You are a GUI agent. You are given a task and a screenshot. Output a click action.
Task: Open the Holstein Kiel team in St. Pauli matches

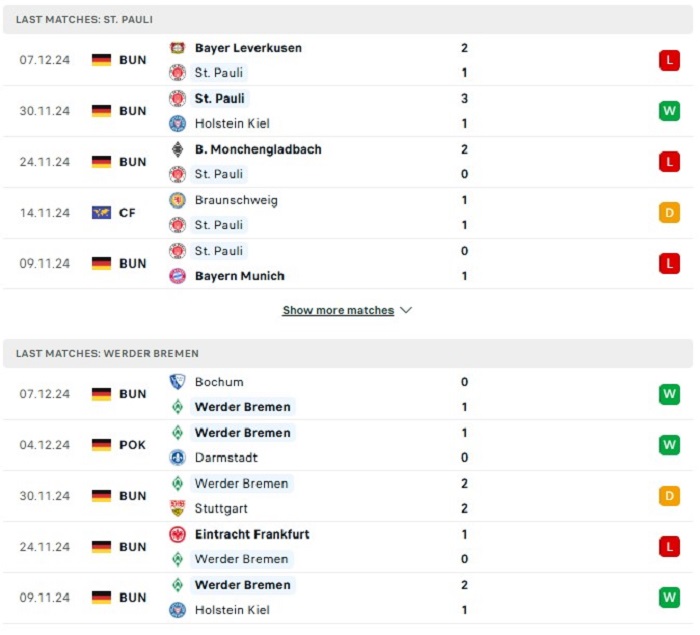click(232, 123)
